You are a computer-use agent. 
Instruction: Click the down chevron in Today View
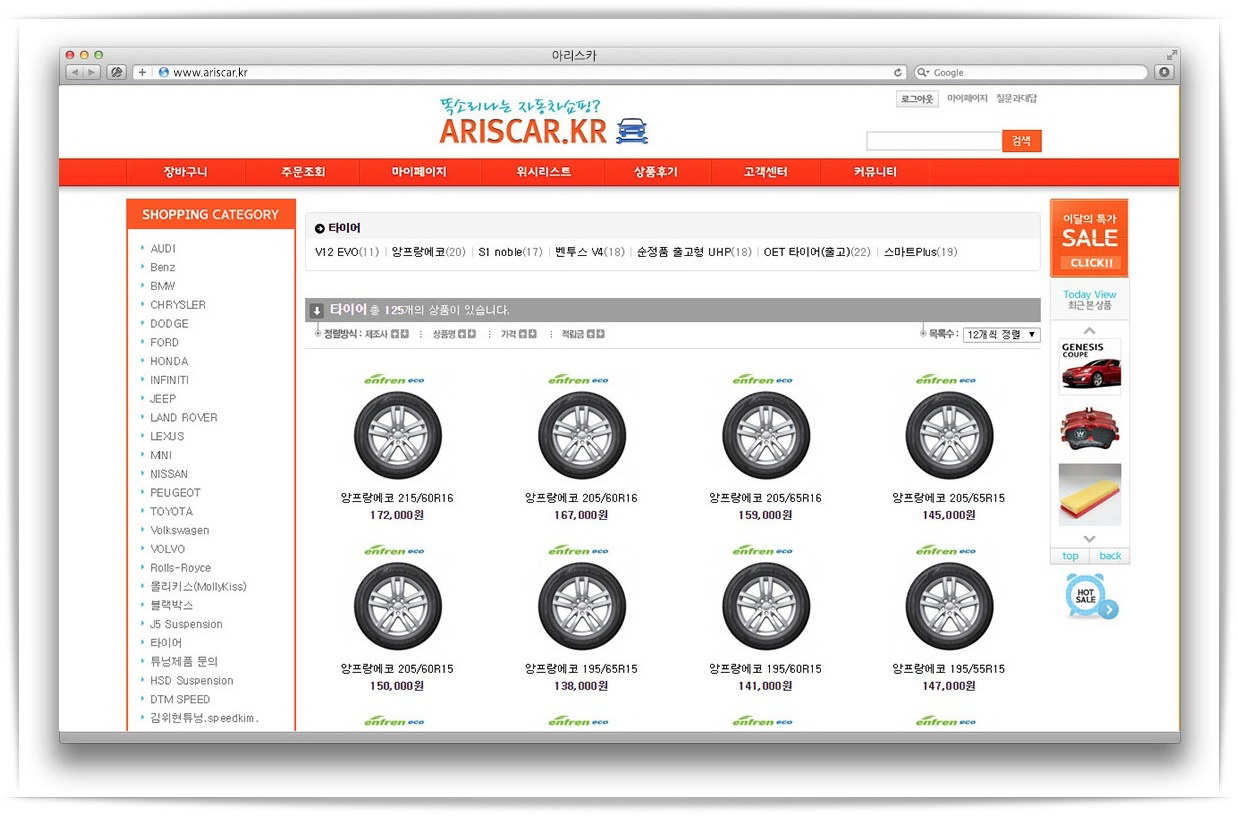[x=1090, y=538]
